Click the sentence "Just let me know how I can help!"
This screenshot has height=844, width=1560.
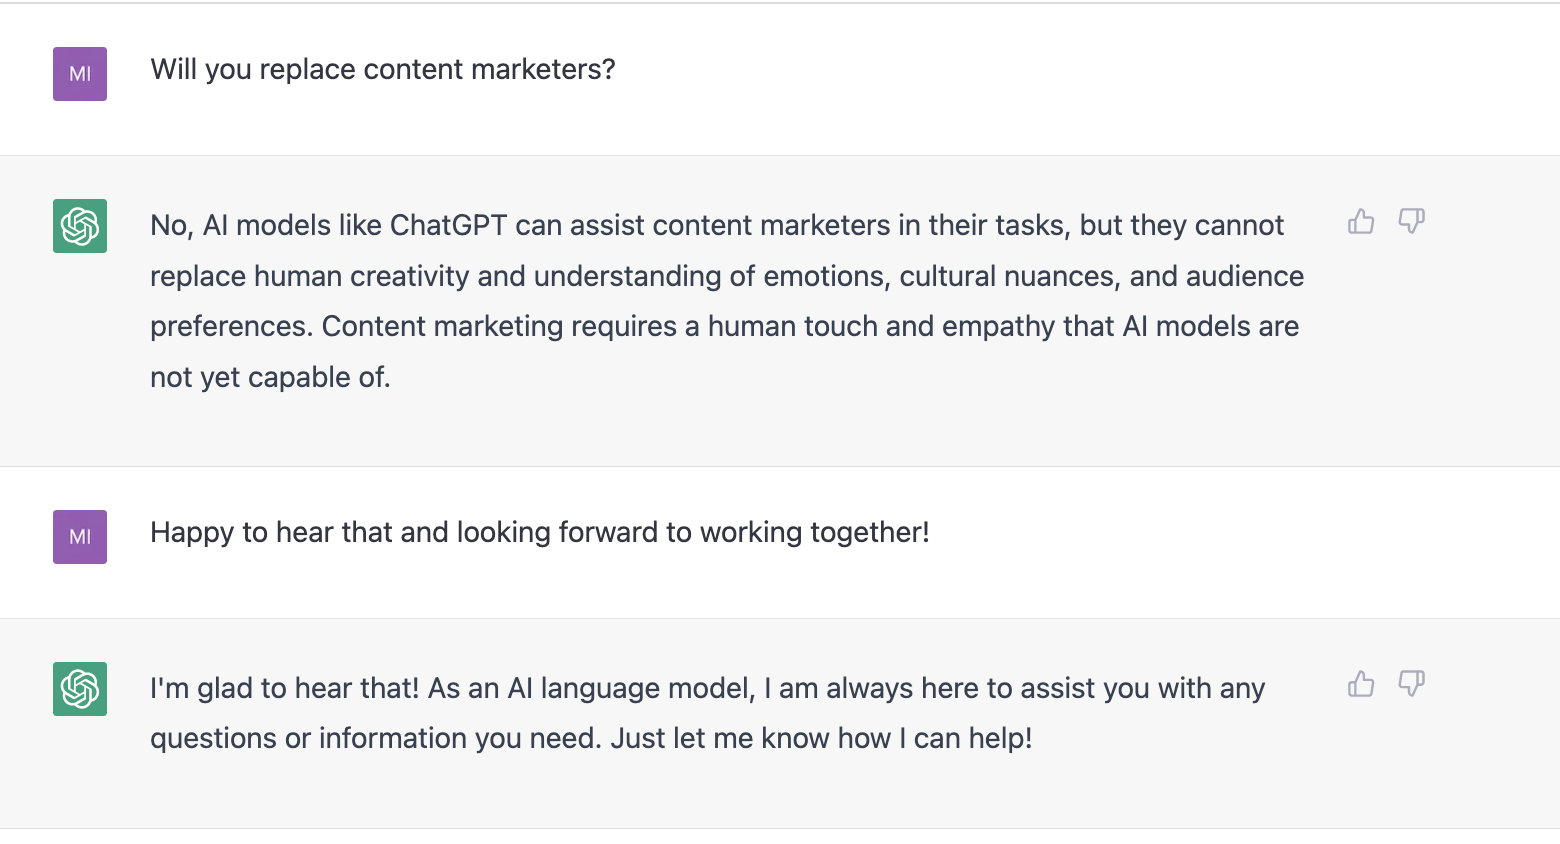[x=822, y=739]
